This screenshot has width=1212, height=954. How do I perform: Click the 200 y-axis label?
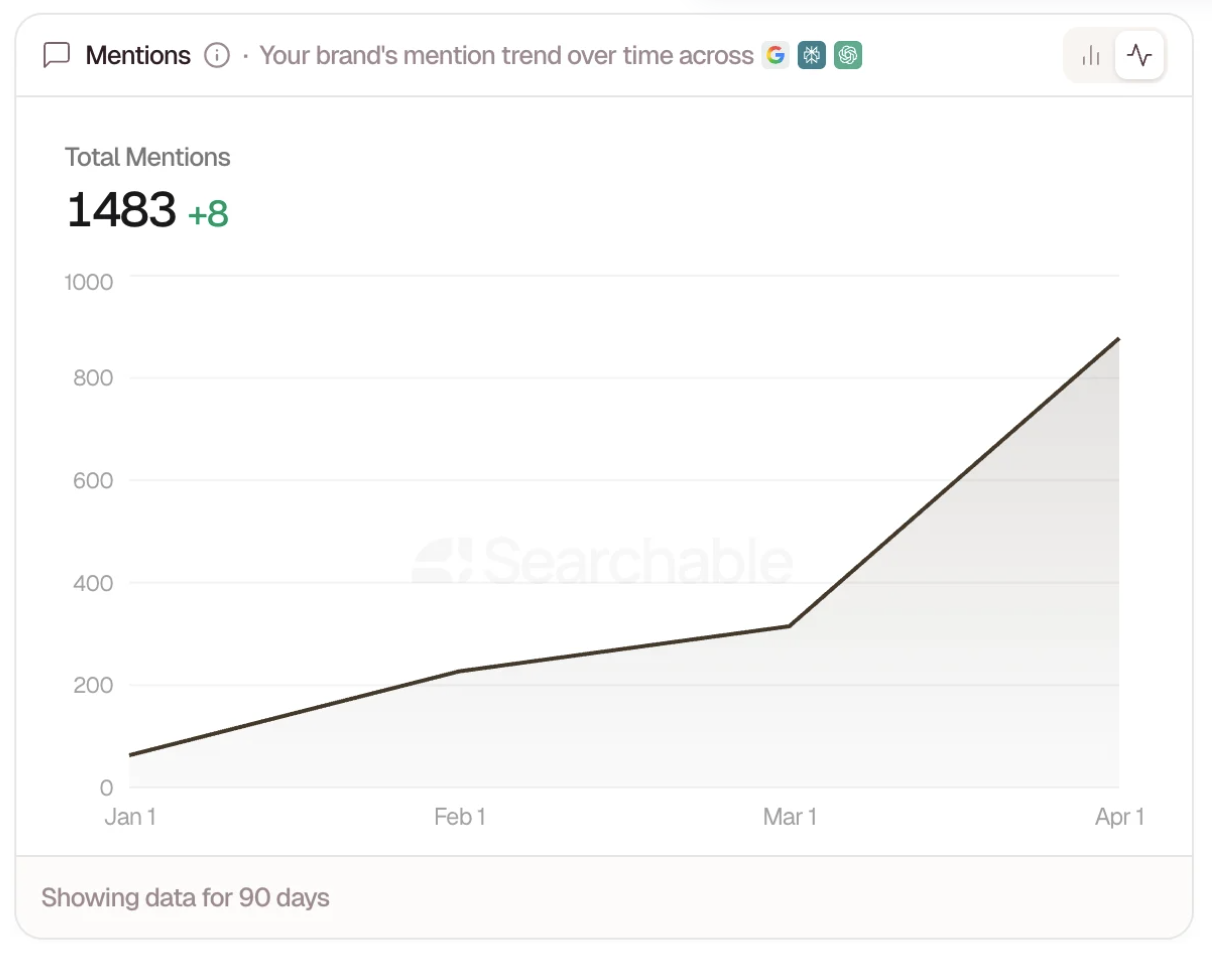pyautogui.click(x=93, y=685)
